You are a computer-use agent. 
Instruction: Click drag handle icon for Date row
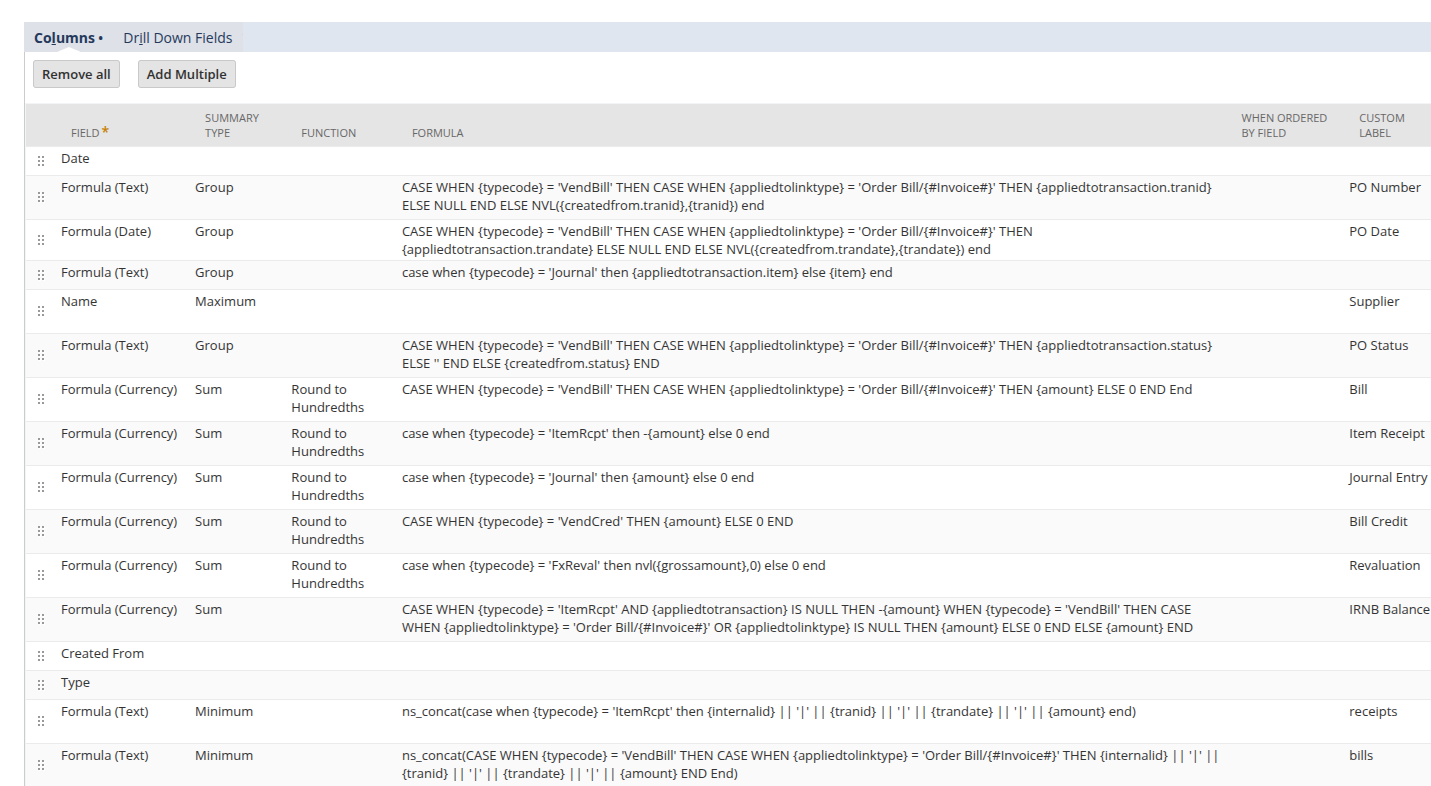pyautogui.click(x=41, y=161)
